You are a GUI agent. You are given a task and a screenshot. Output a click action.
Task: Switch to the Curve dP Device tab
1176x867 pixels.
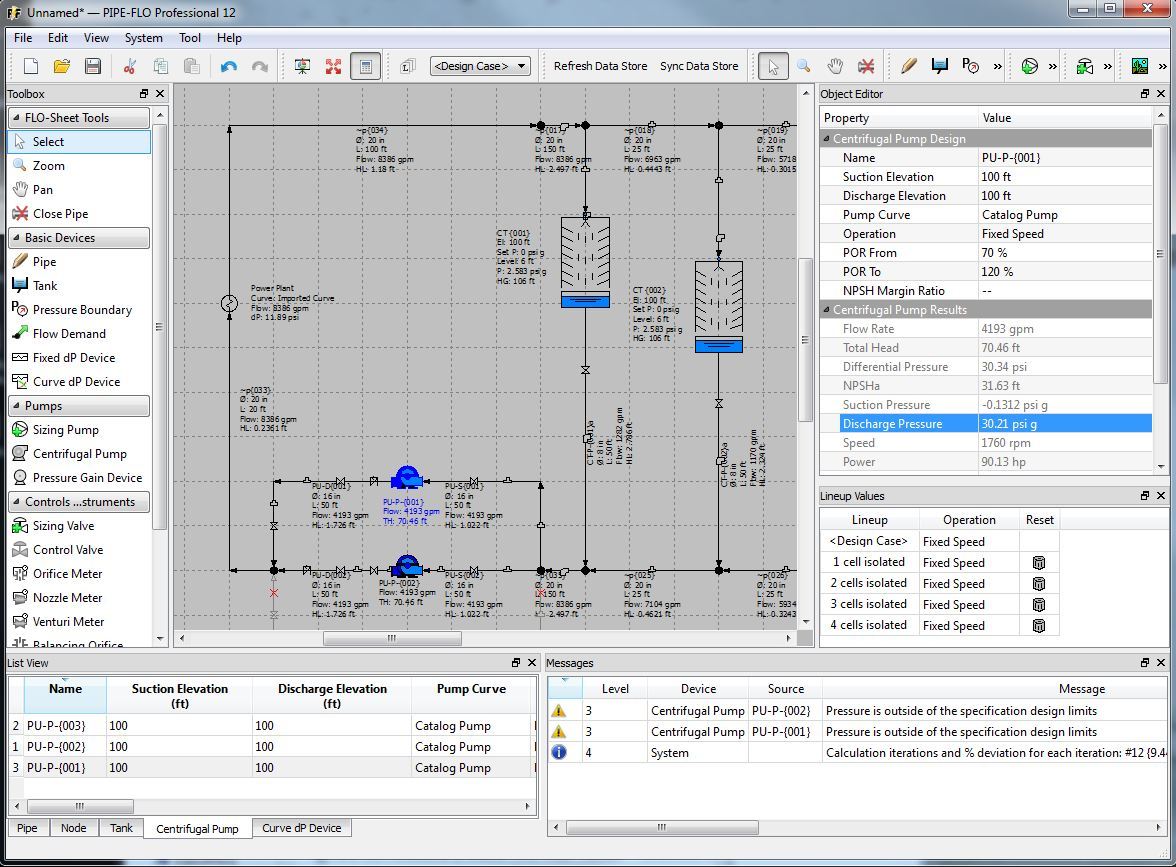pos(301,828)
